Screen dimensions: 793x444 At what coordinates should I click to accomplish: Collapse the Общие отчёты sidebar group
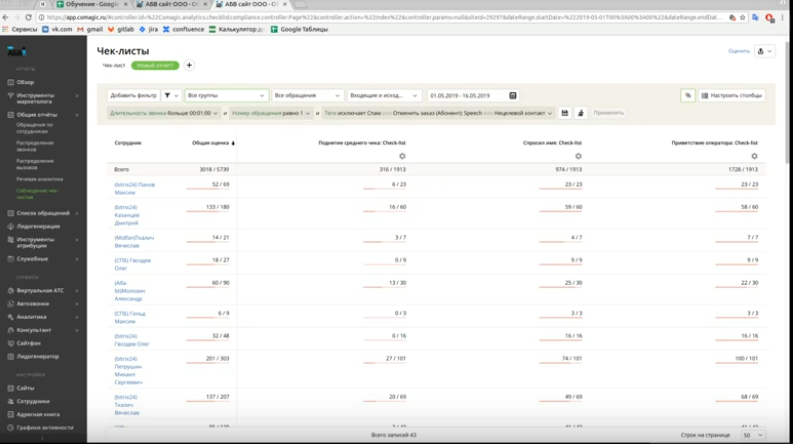77,115
